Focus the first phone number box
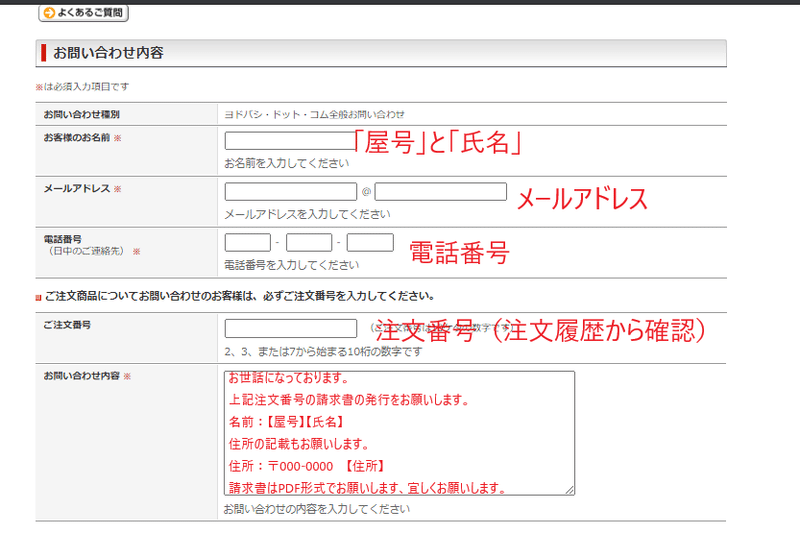Screen dimensions: 800x533 (247, 242)
